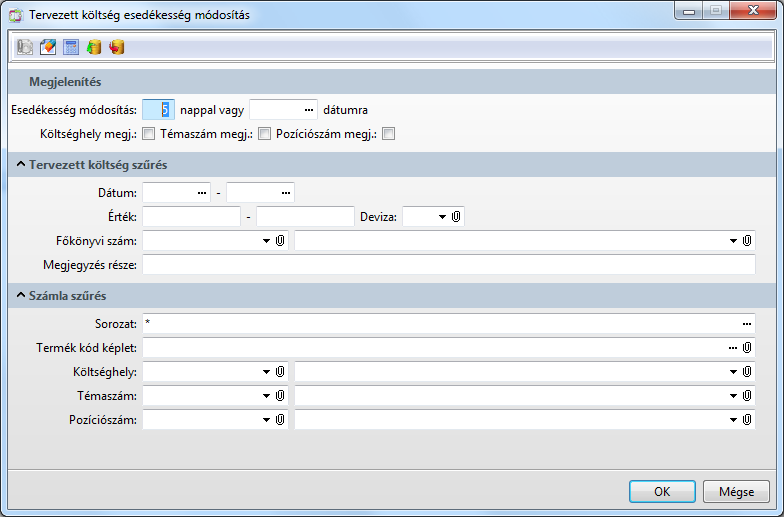Click the Érték maximum input field

point(305,216)
